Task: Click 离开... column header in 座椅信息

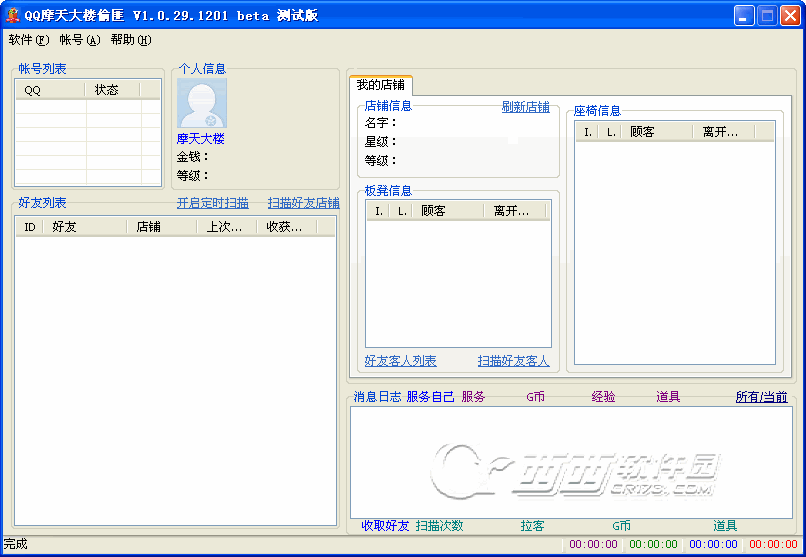Action: 724,132
